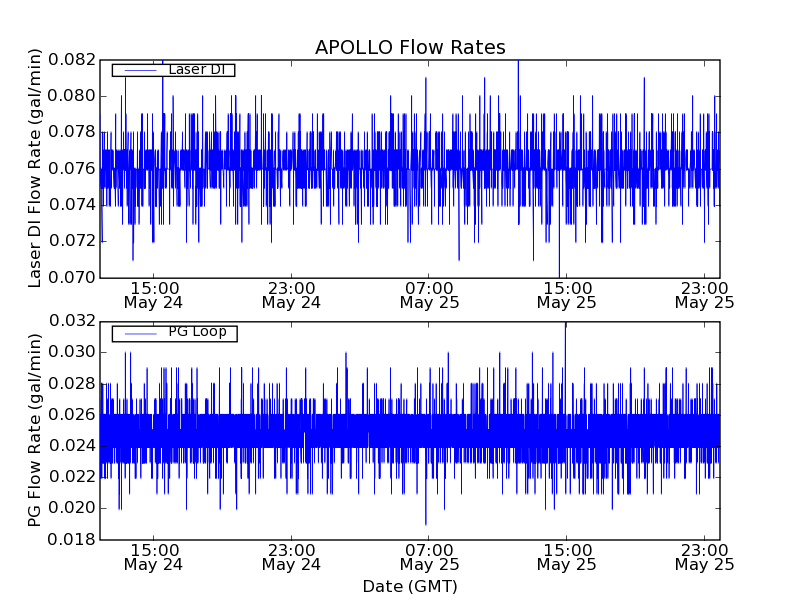This screenshot has height=600, width=800.
Task: Click top plot's 23:00 May 24 tick label
Action: point(291,293)
